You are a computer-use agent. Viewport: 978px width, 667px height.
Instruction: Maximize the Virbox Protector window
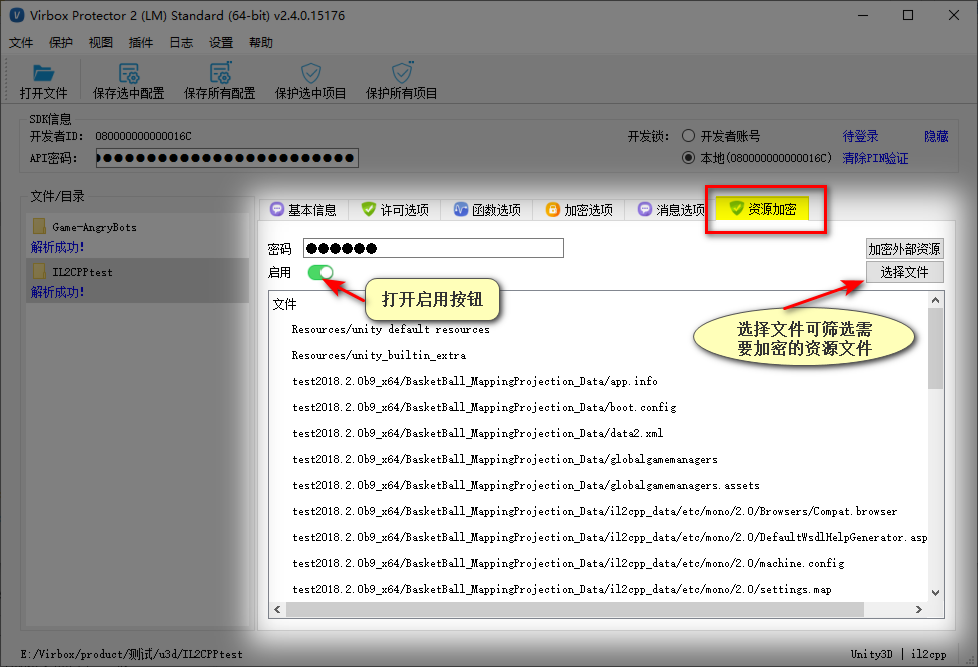[x=908, y=15]
